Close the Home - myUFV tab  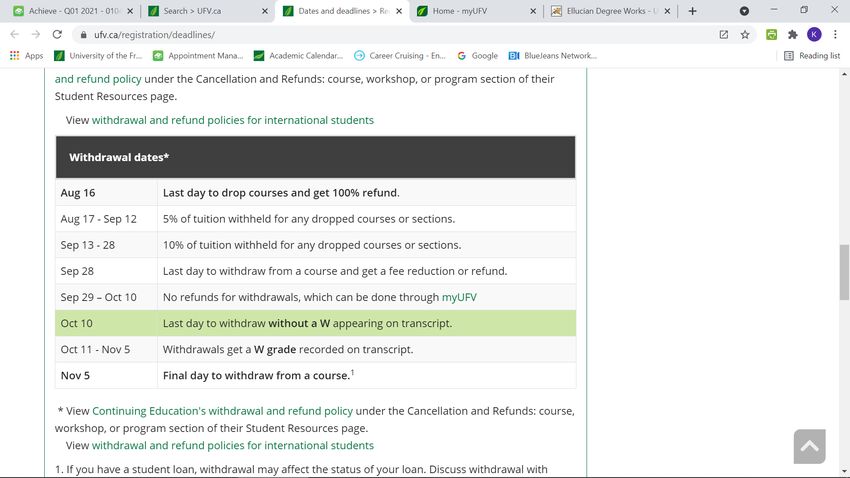[533, 11]
